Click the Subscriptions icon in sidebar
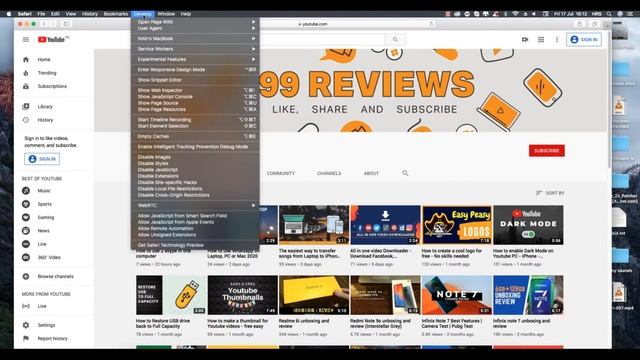This screenshot has height=360, width=640. pyautogui.click(x=26, y=87)
